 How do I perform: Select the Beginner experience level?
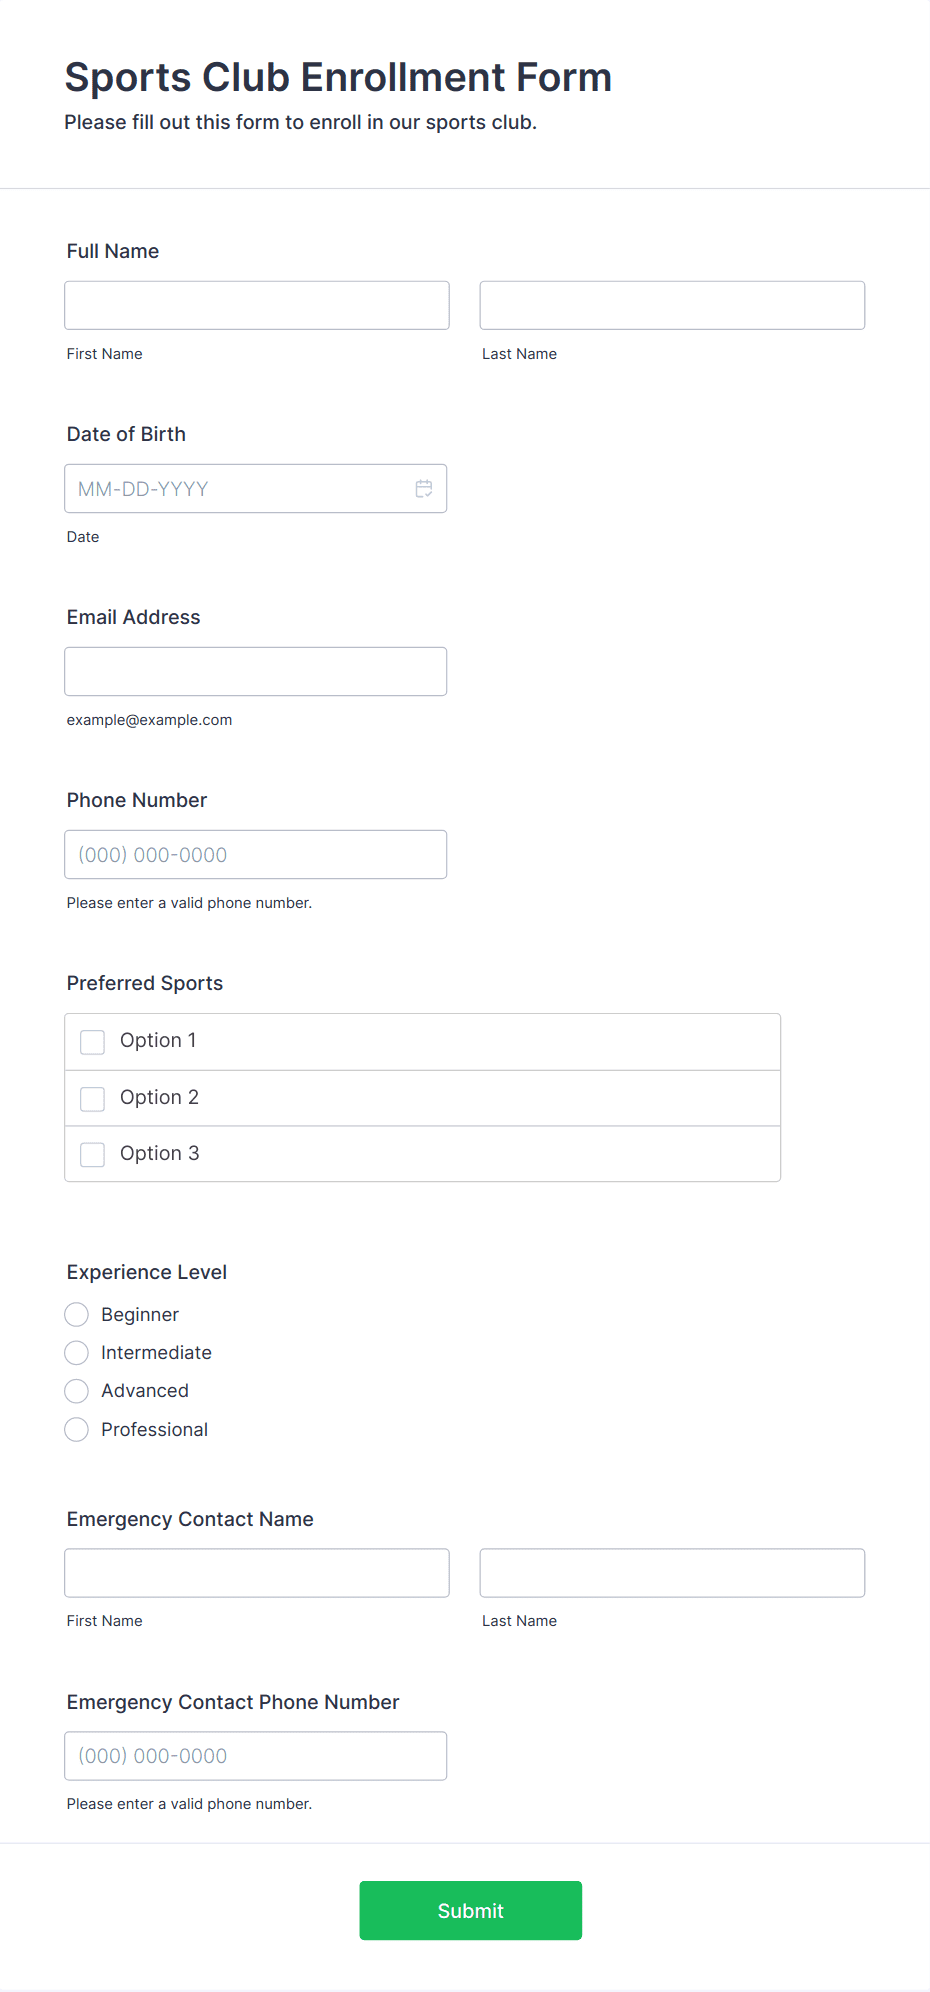tap(76, 1314)
